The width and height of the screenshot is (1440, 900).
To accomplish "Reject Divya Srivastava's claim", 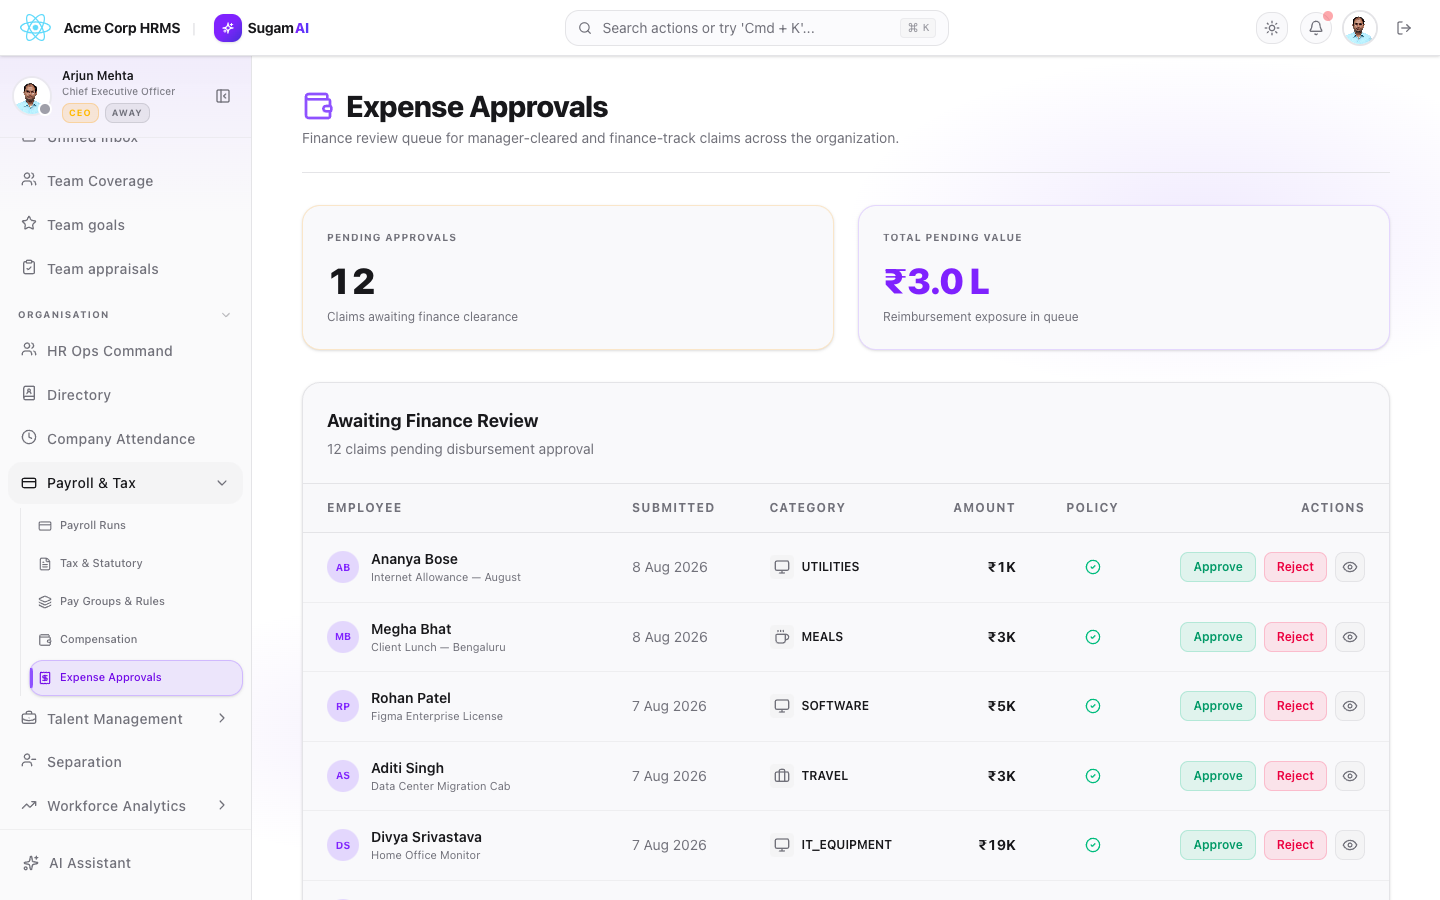I will (1295, 845).
